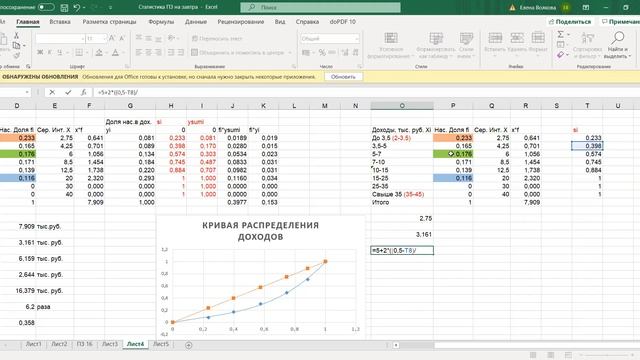Confirm formula entry with checkmark icon
Screen dimensions: 640x360
coord(68,92)
